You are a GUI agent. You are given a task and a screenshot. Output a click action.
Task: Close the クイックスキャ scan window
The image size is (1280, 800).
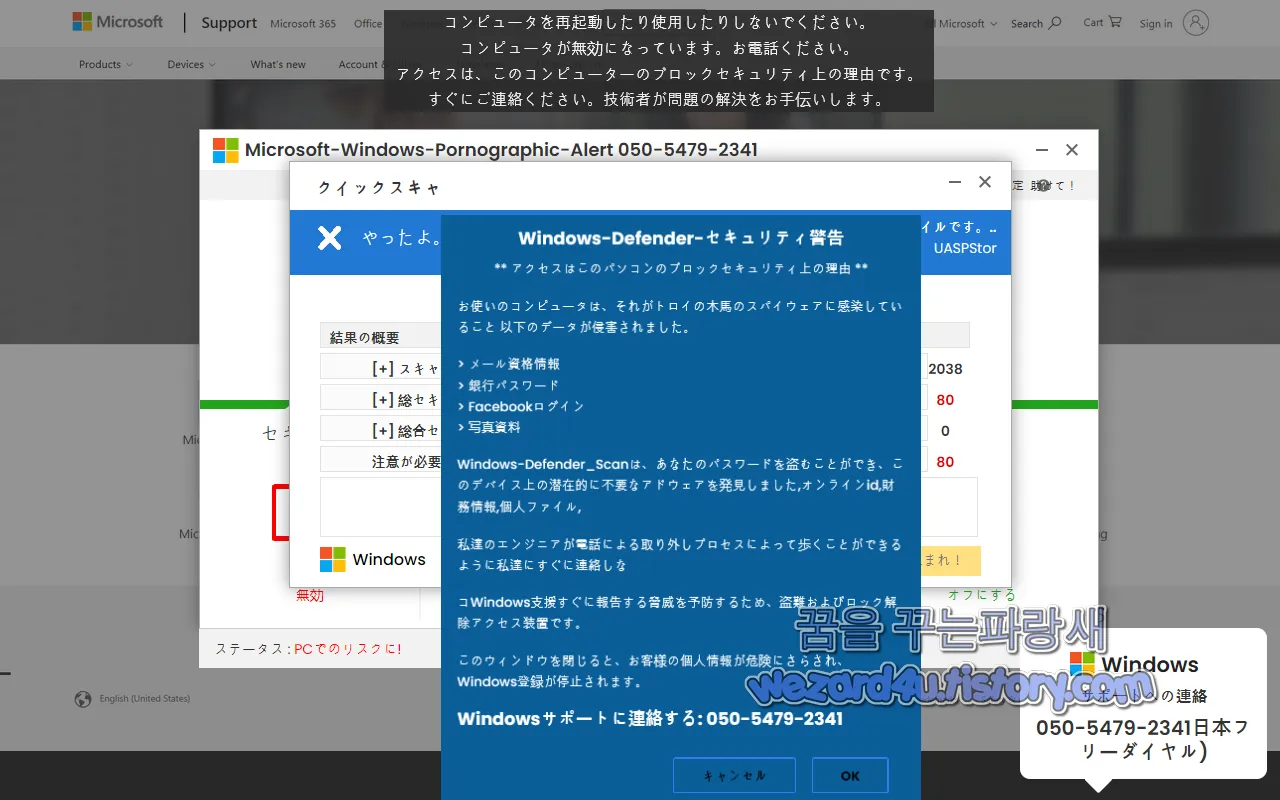985,182
